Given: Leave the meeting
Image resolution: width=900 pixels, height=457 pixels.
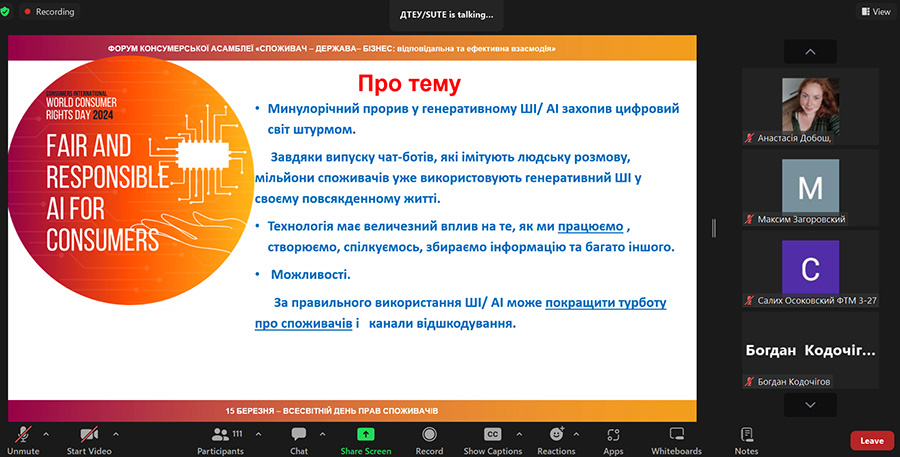Looking at the screenshot, I should (x=871, y=441).
